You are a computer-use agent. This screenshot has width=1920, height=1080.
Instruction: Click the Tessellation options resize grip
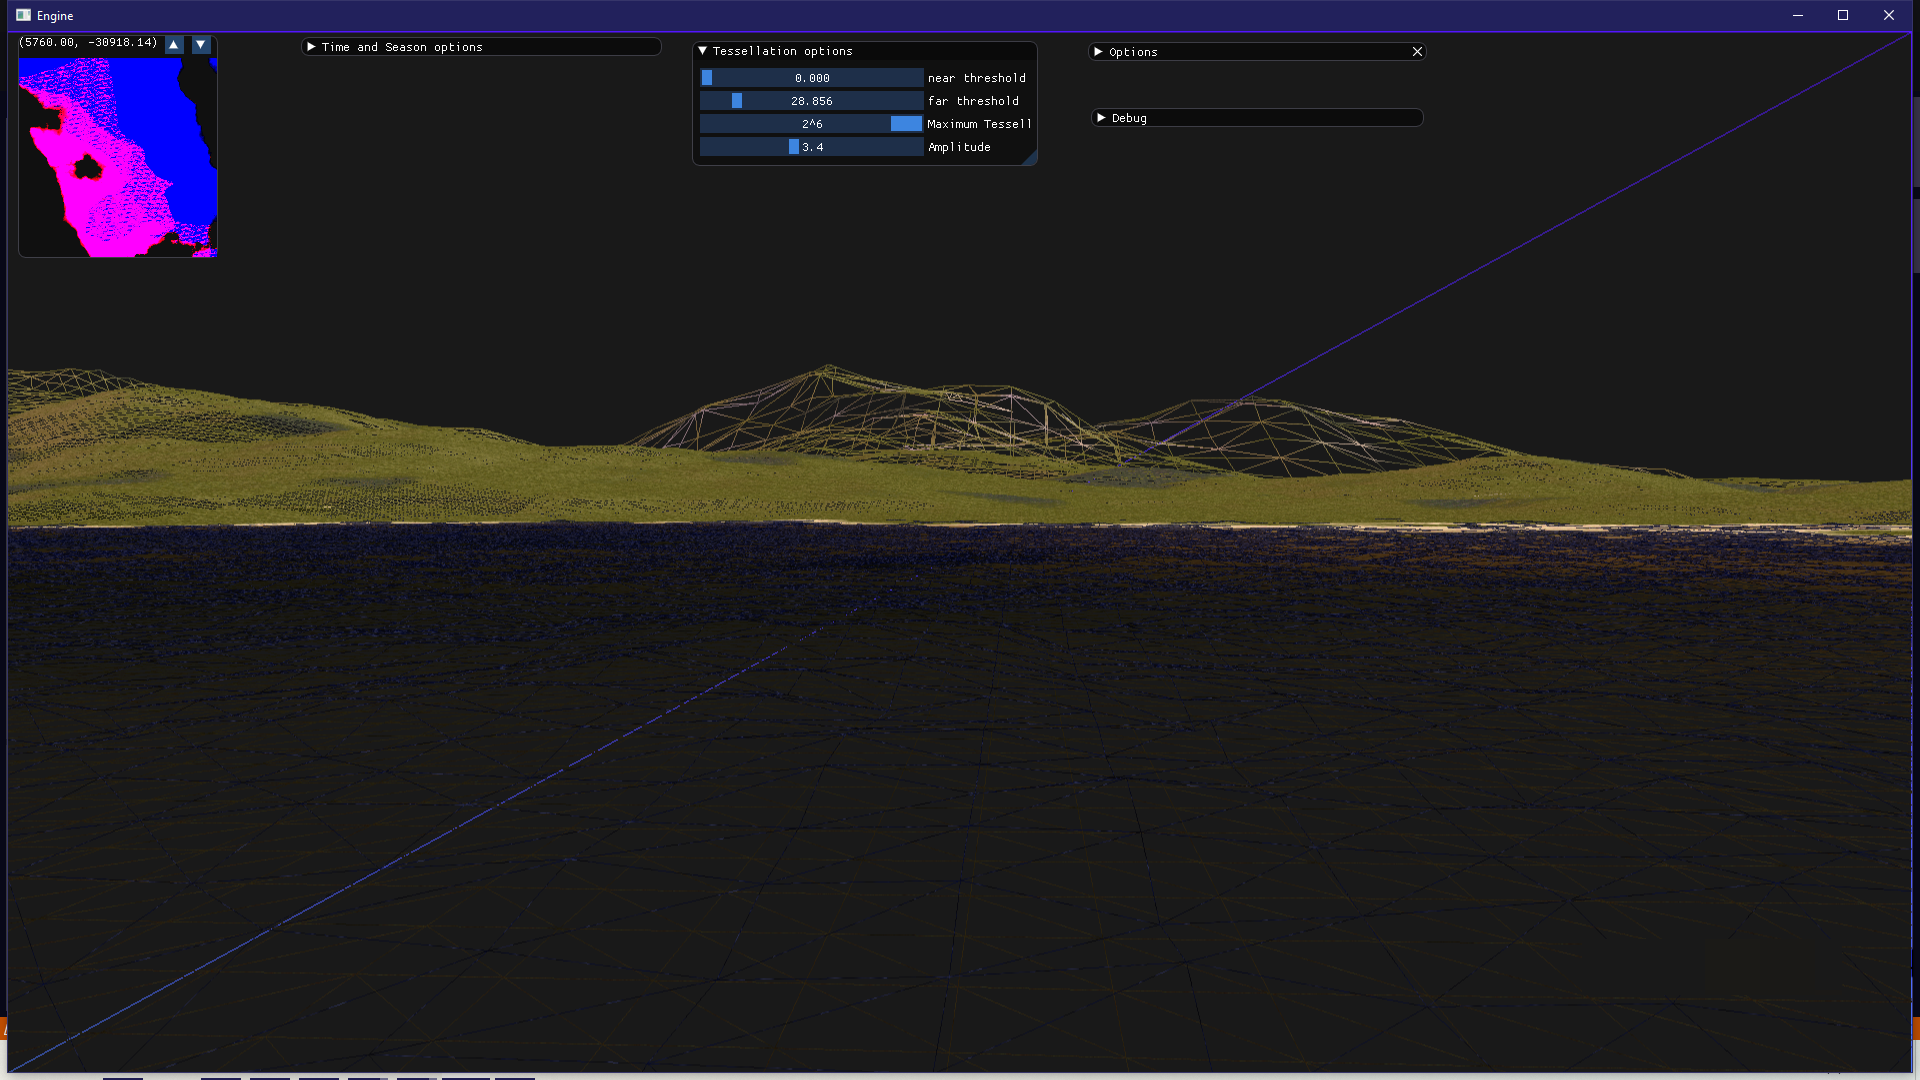[1030, 158]
